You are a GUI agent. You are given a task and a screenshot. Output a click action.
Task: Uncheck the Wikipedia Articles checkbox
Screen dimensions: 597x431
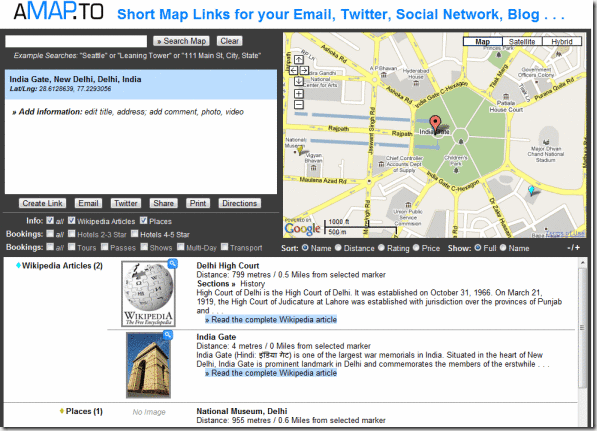click(x=72, y=220)
